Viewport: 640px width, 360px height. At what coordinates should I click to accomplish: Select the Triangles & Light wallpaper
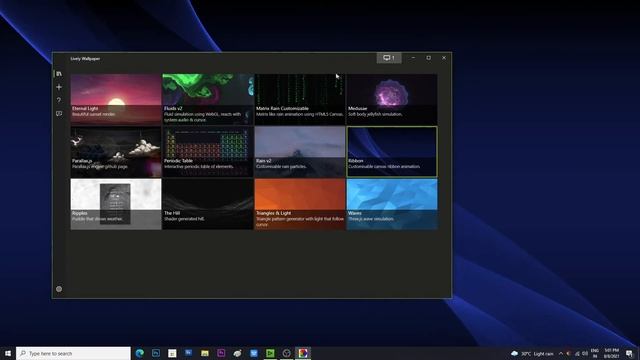coord(300,204)
